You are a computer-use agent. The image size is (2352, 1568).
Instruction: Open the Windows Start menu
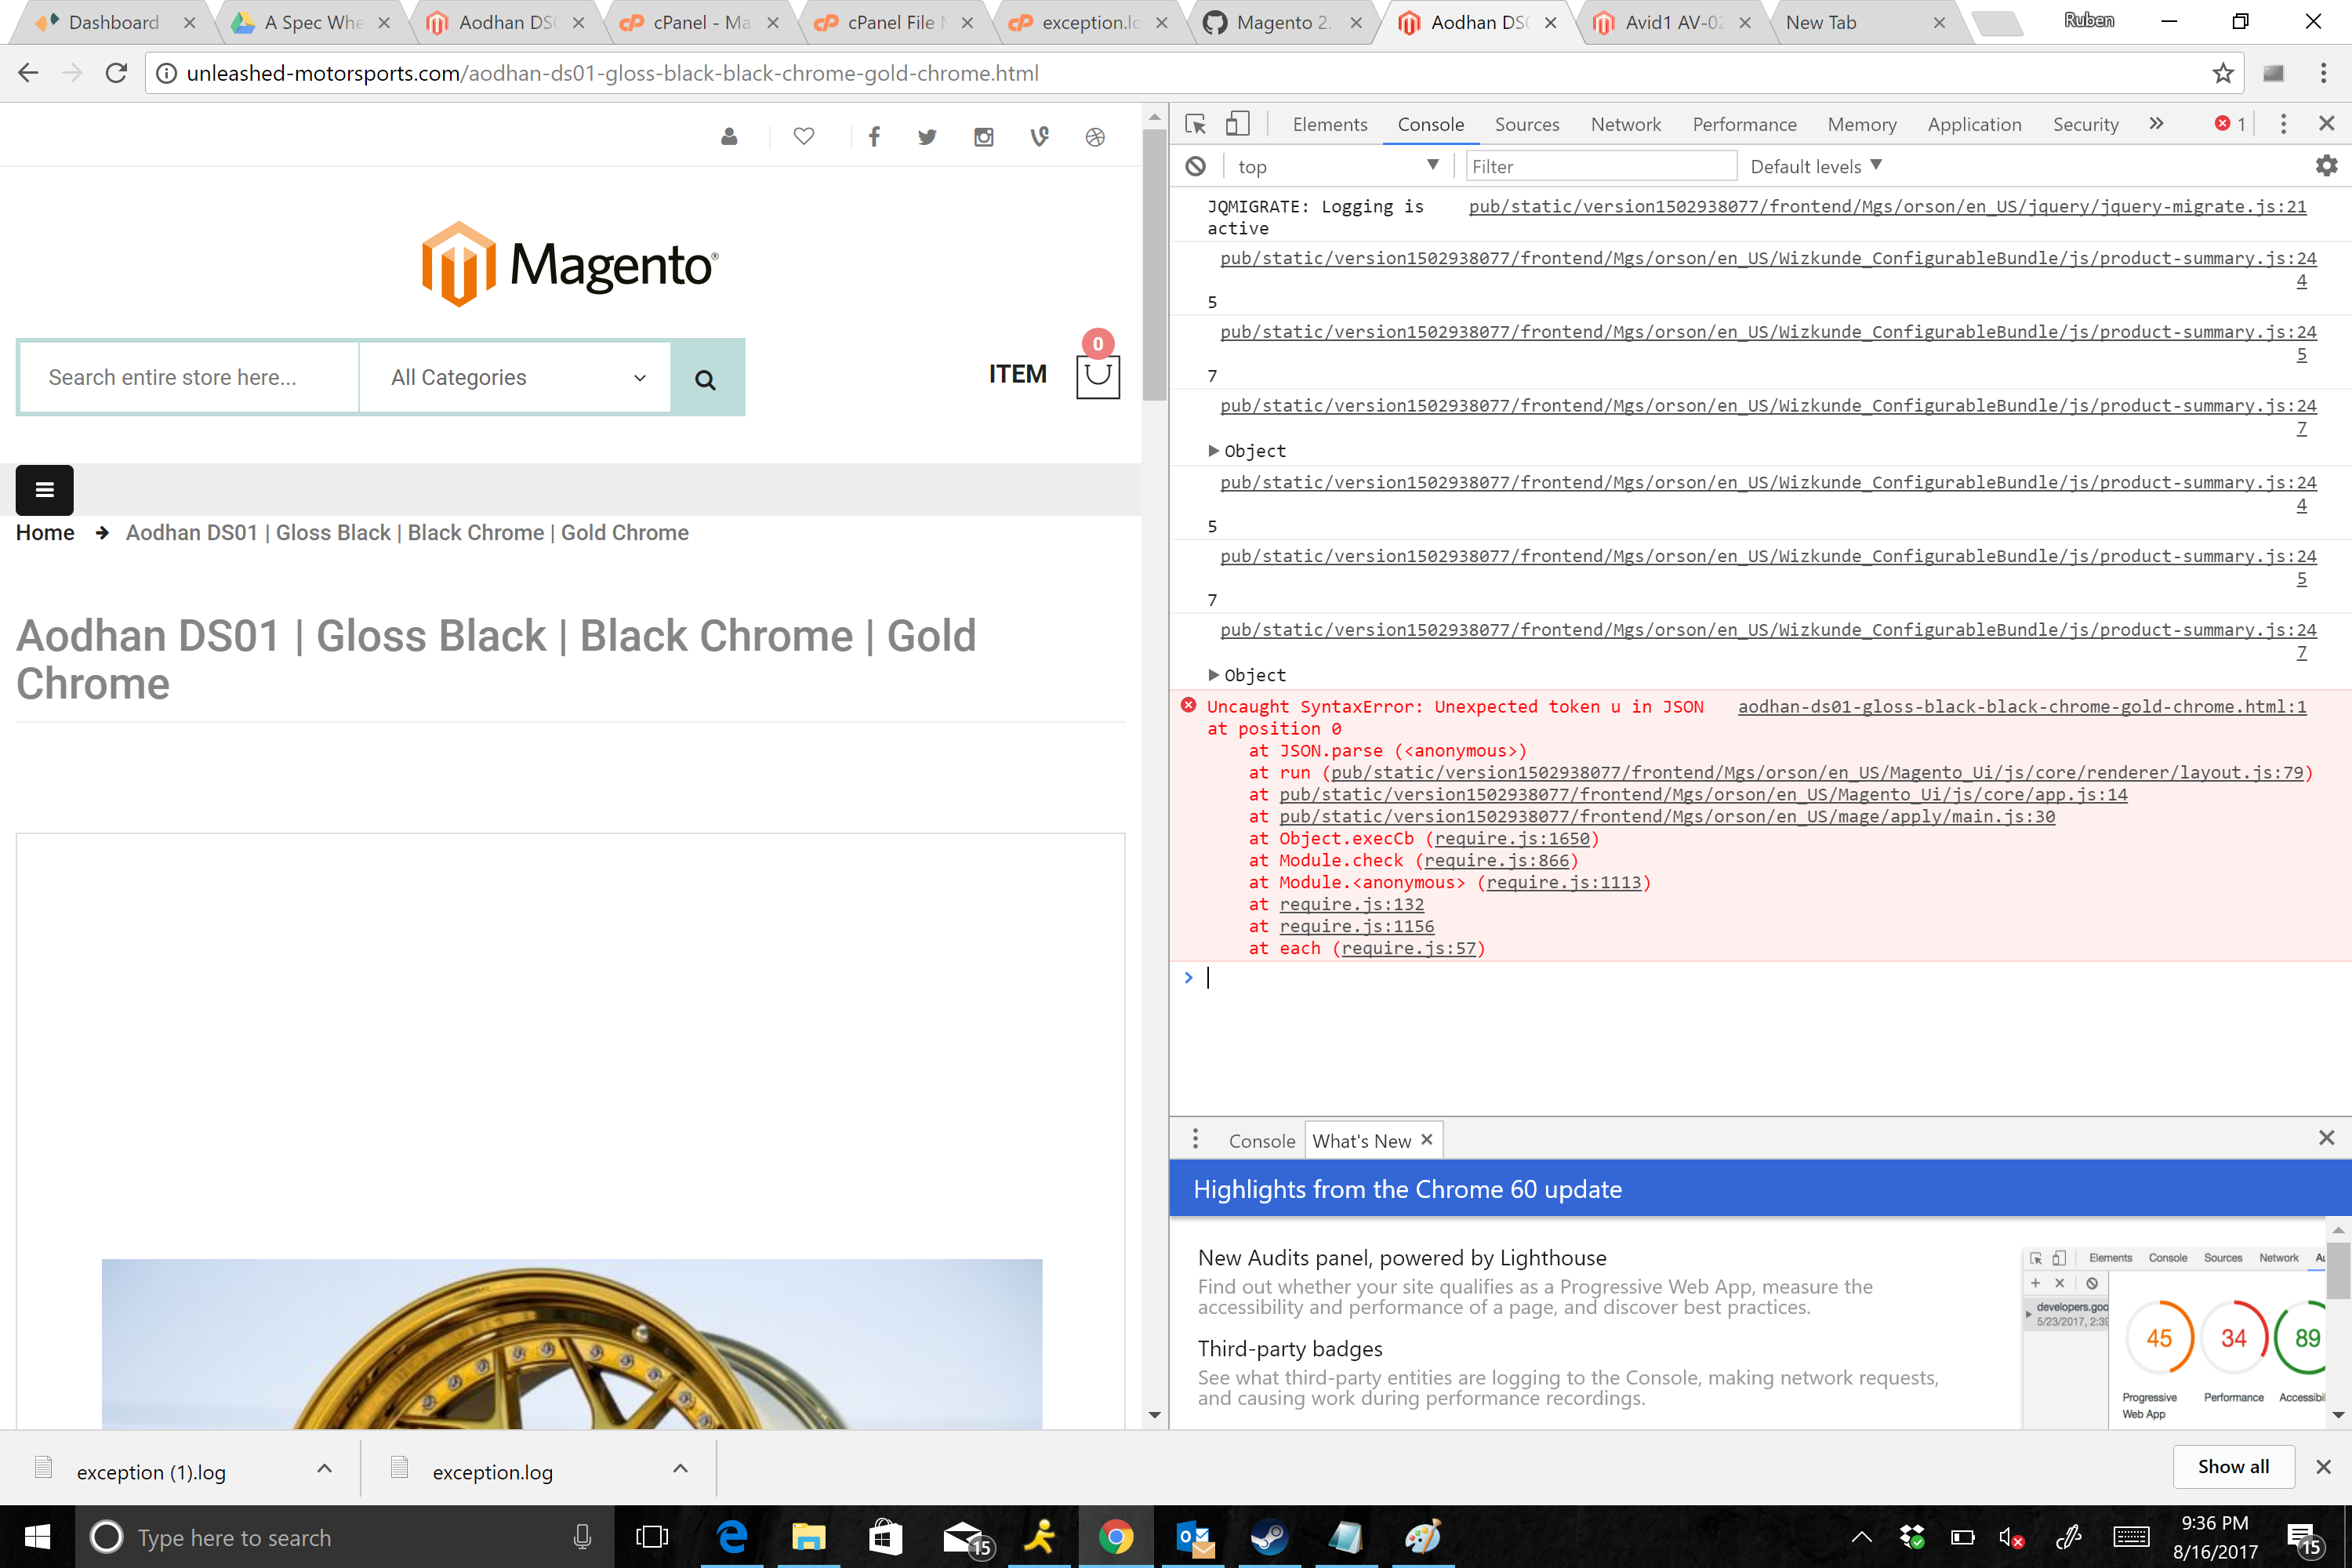pyautogui.click(x=37, y=1537)
